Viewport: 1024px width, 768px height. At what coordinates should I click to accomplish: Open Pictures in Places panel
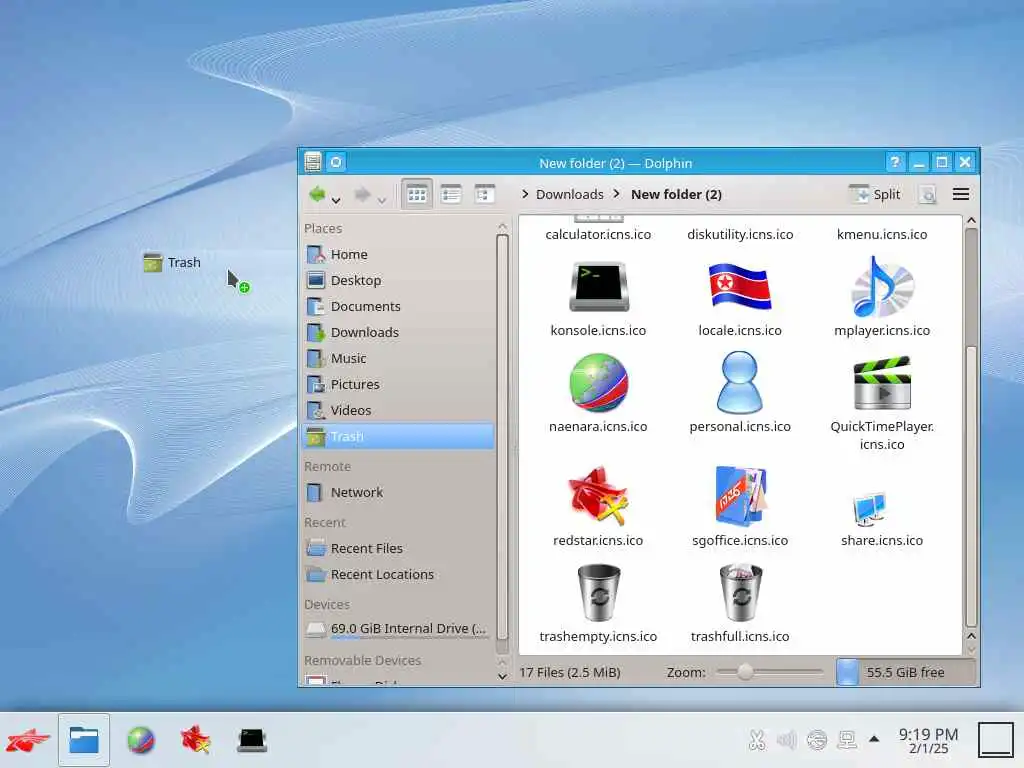pos(399,384)
